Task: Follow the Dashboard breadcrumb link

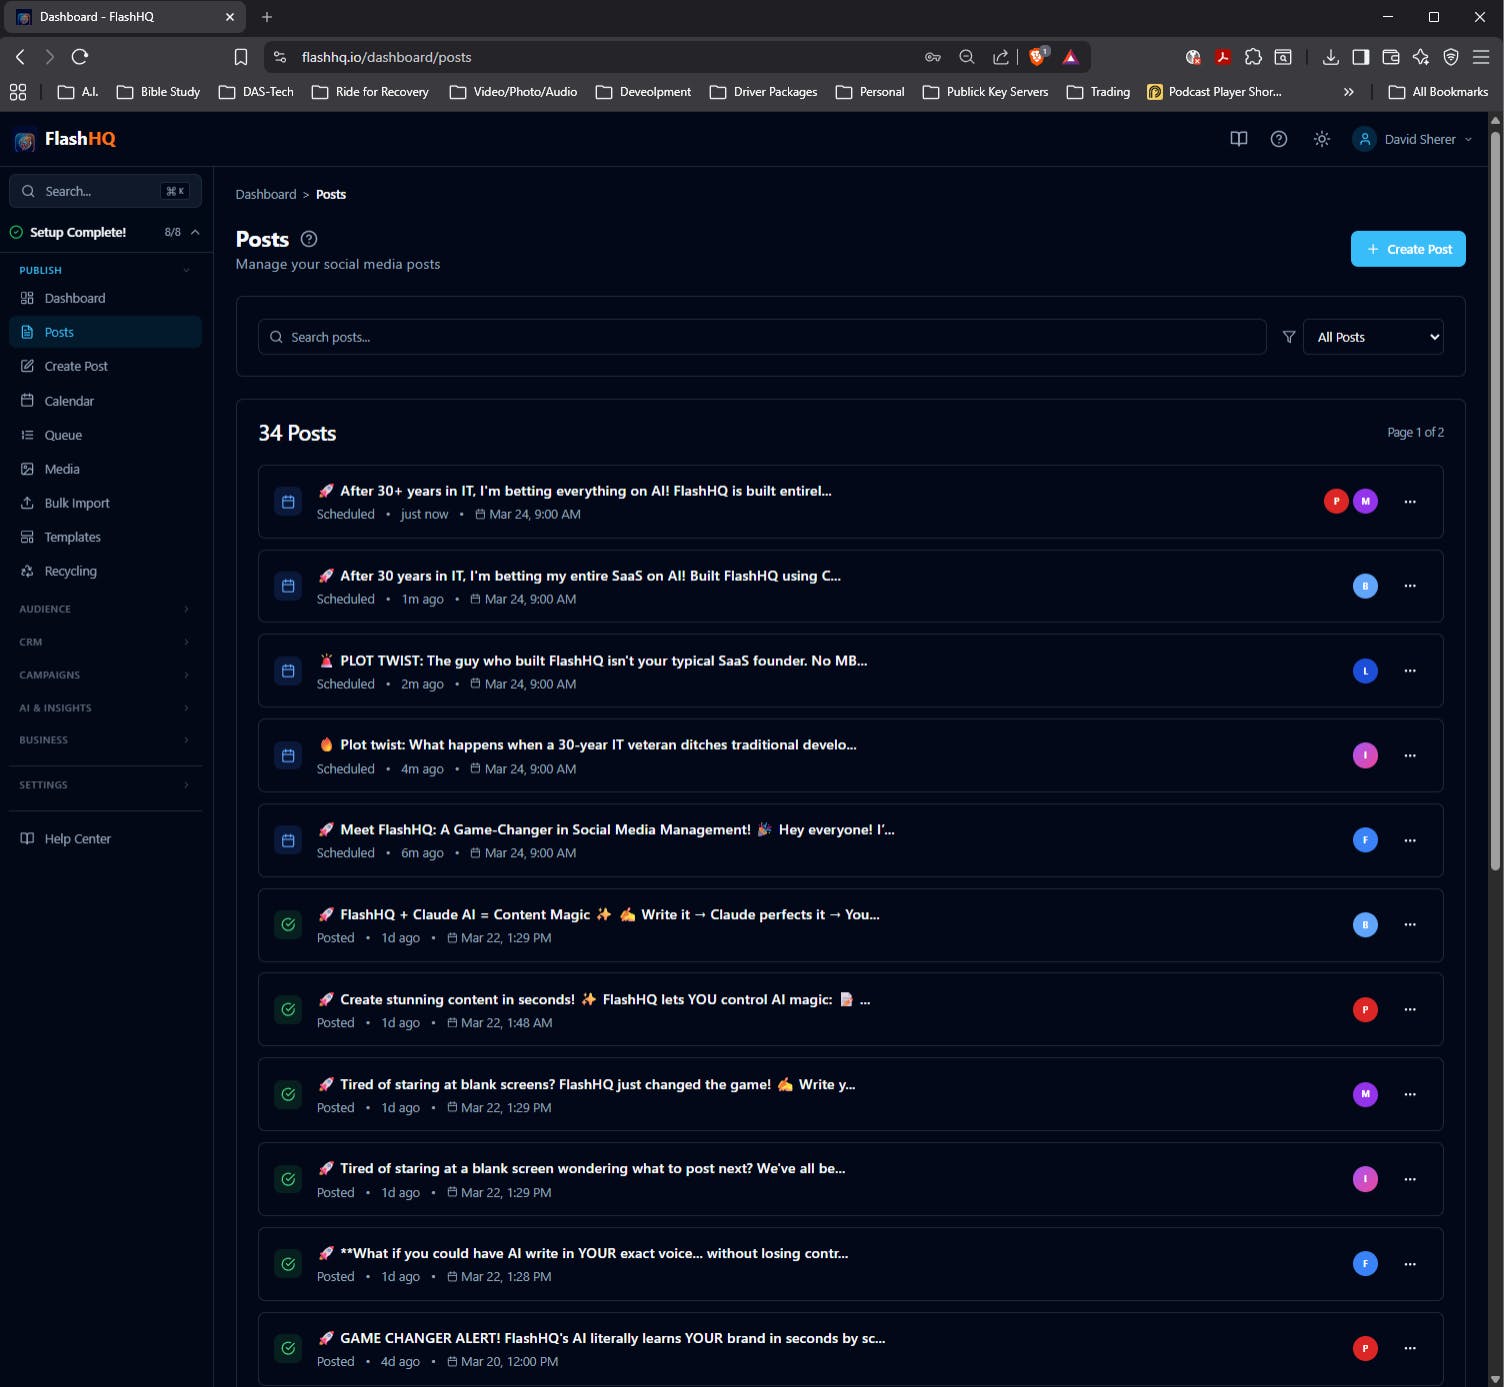Action: coord(266,194)
